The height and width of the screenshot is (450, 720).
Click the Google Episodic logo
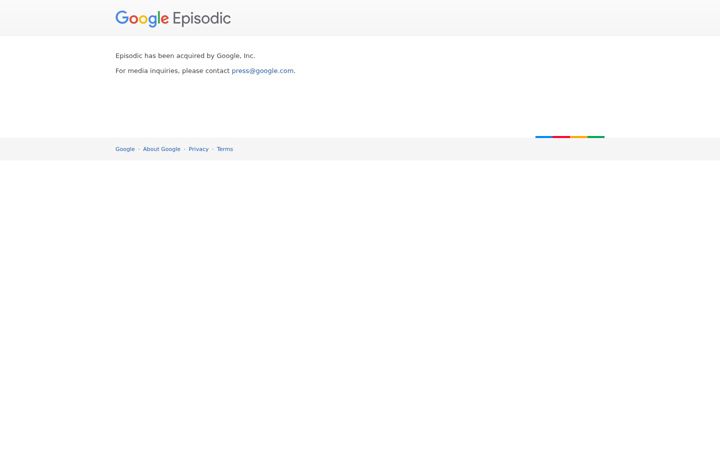(x=173, y=19)
